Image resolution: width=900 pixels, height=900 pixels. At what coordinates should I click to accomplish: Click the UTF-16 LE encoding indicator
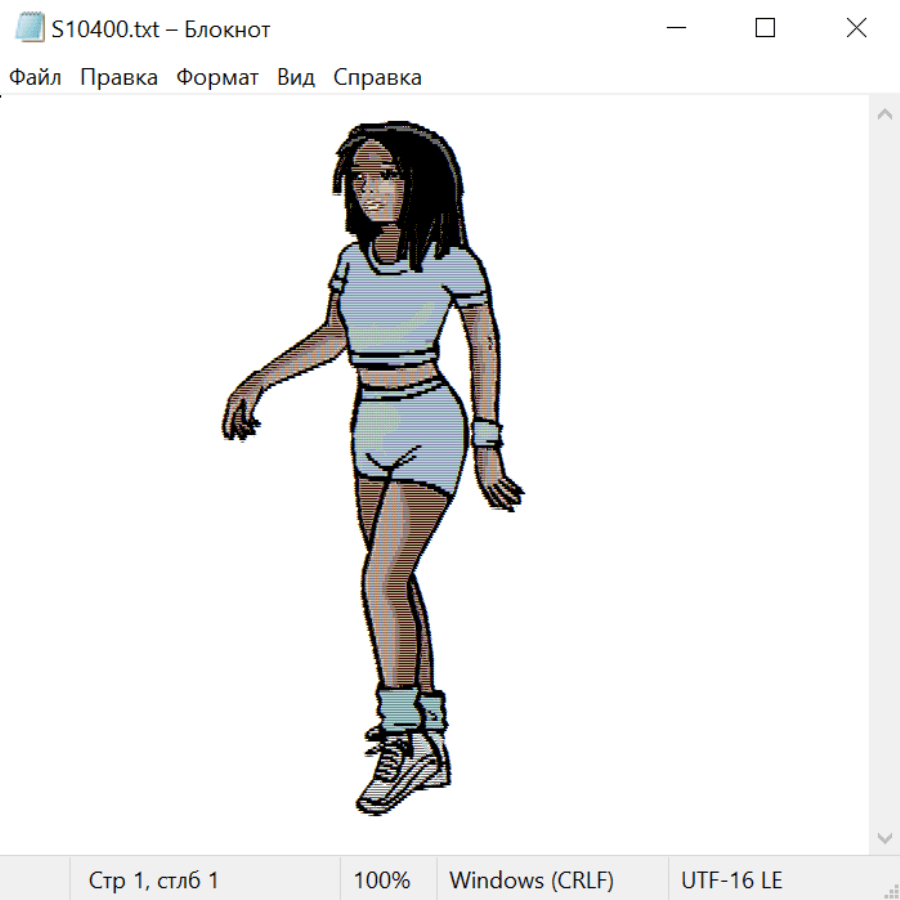coord(731,880)
